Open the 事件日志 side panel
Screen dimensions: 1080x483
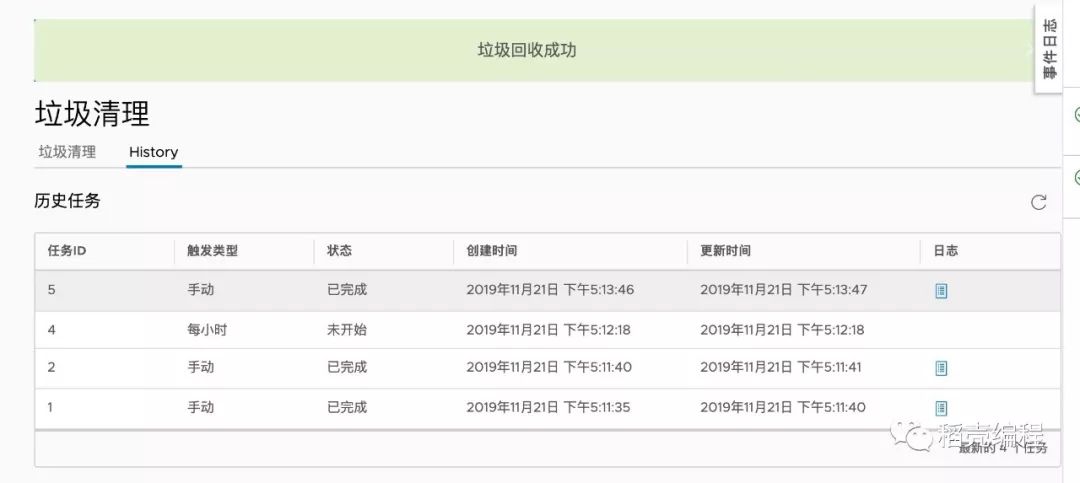click(x=1049, y=50)
